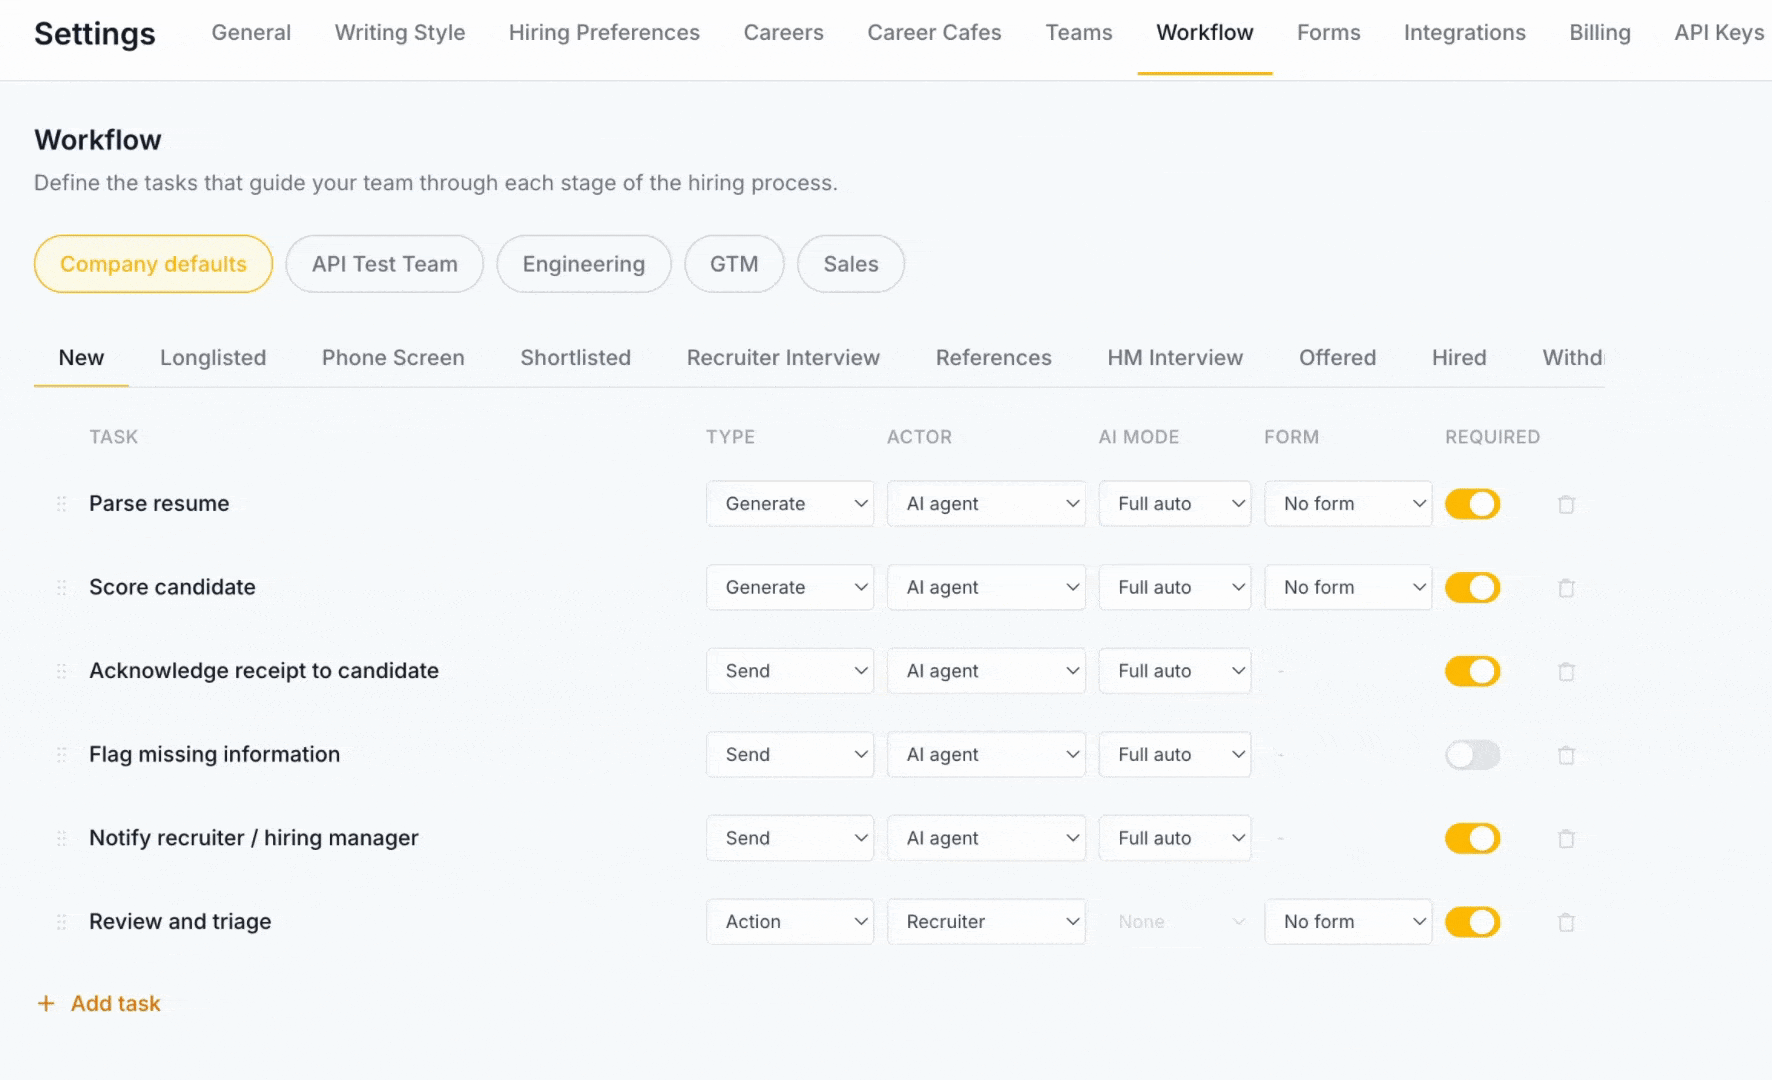Delete the Acknowledge receipt to candidate task
This screenshot has height=1080, width=1772.
pos(1565,670)
